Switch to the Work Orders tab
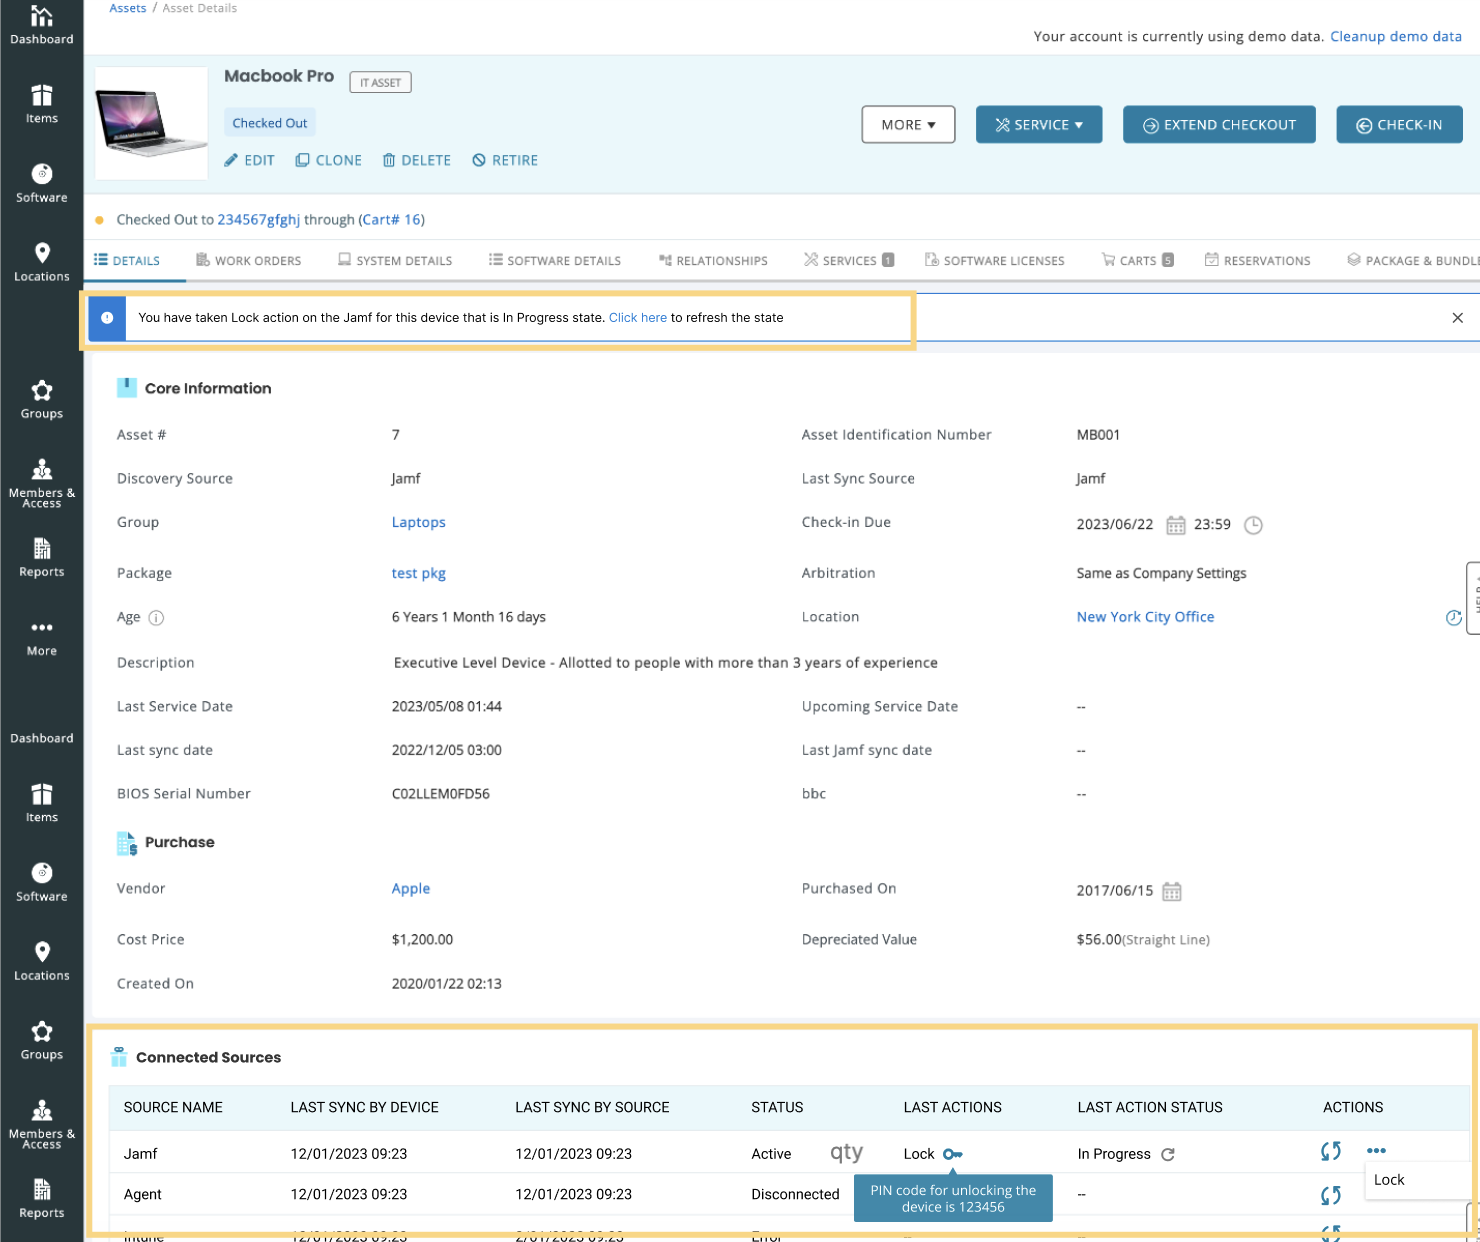The width and height of the screenshot is (1480, 1242). click(248, 261)
